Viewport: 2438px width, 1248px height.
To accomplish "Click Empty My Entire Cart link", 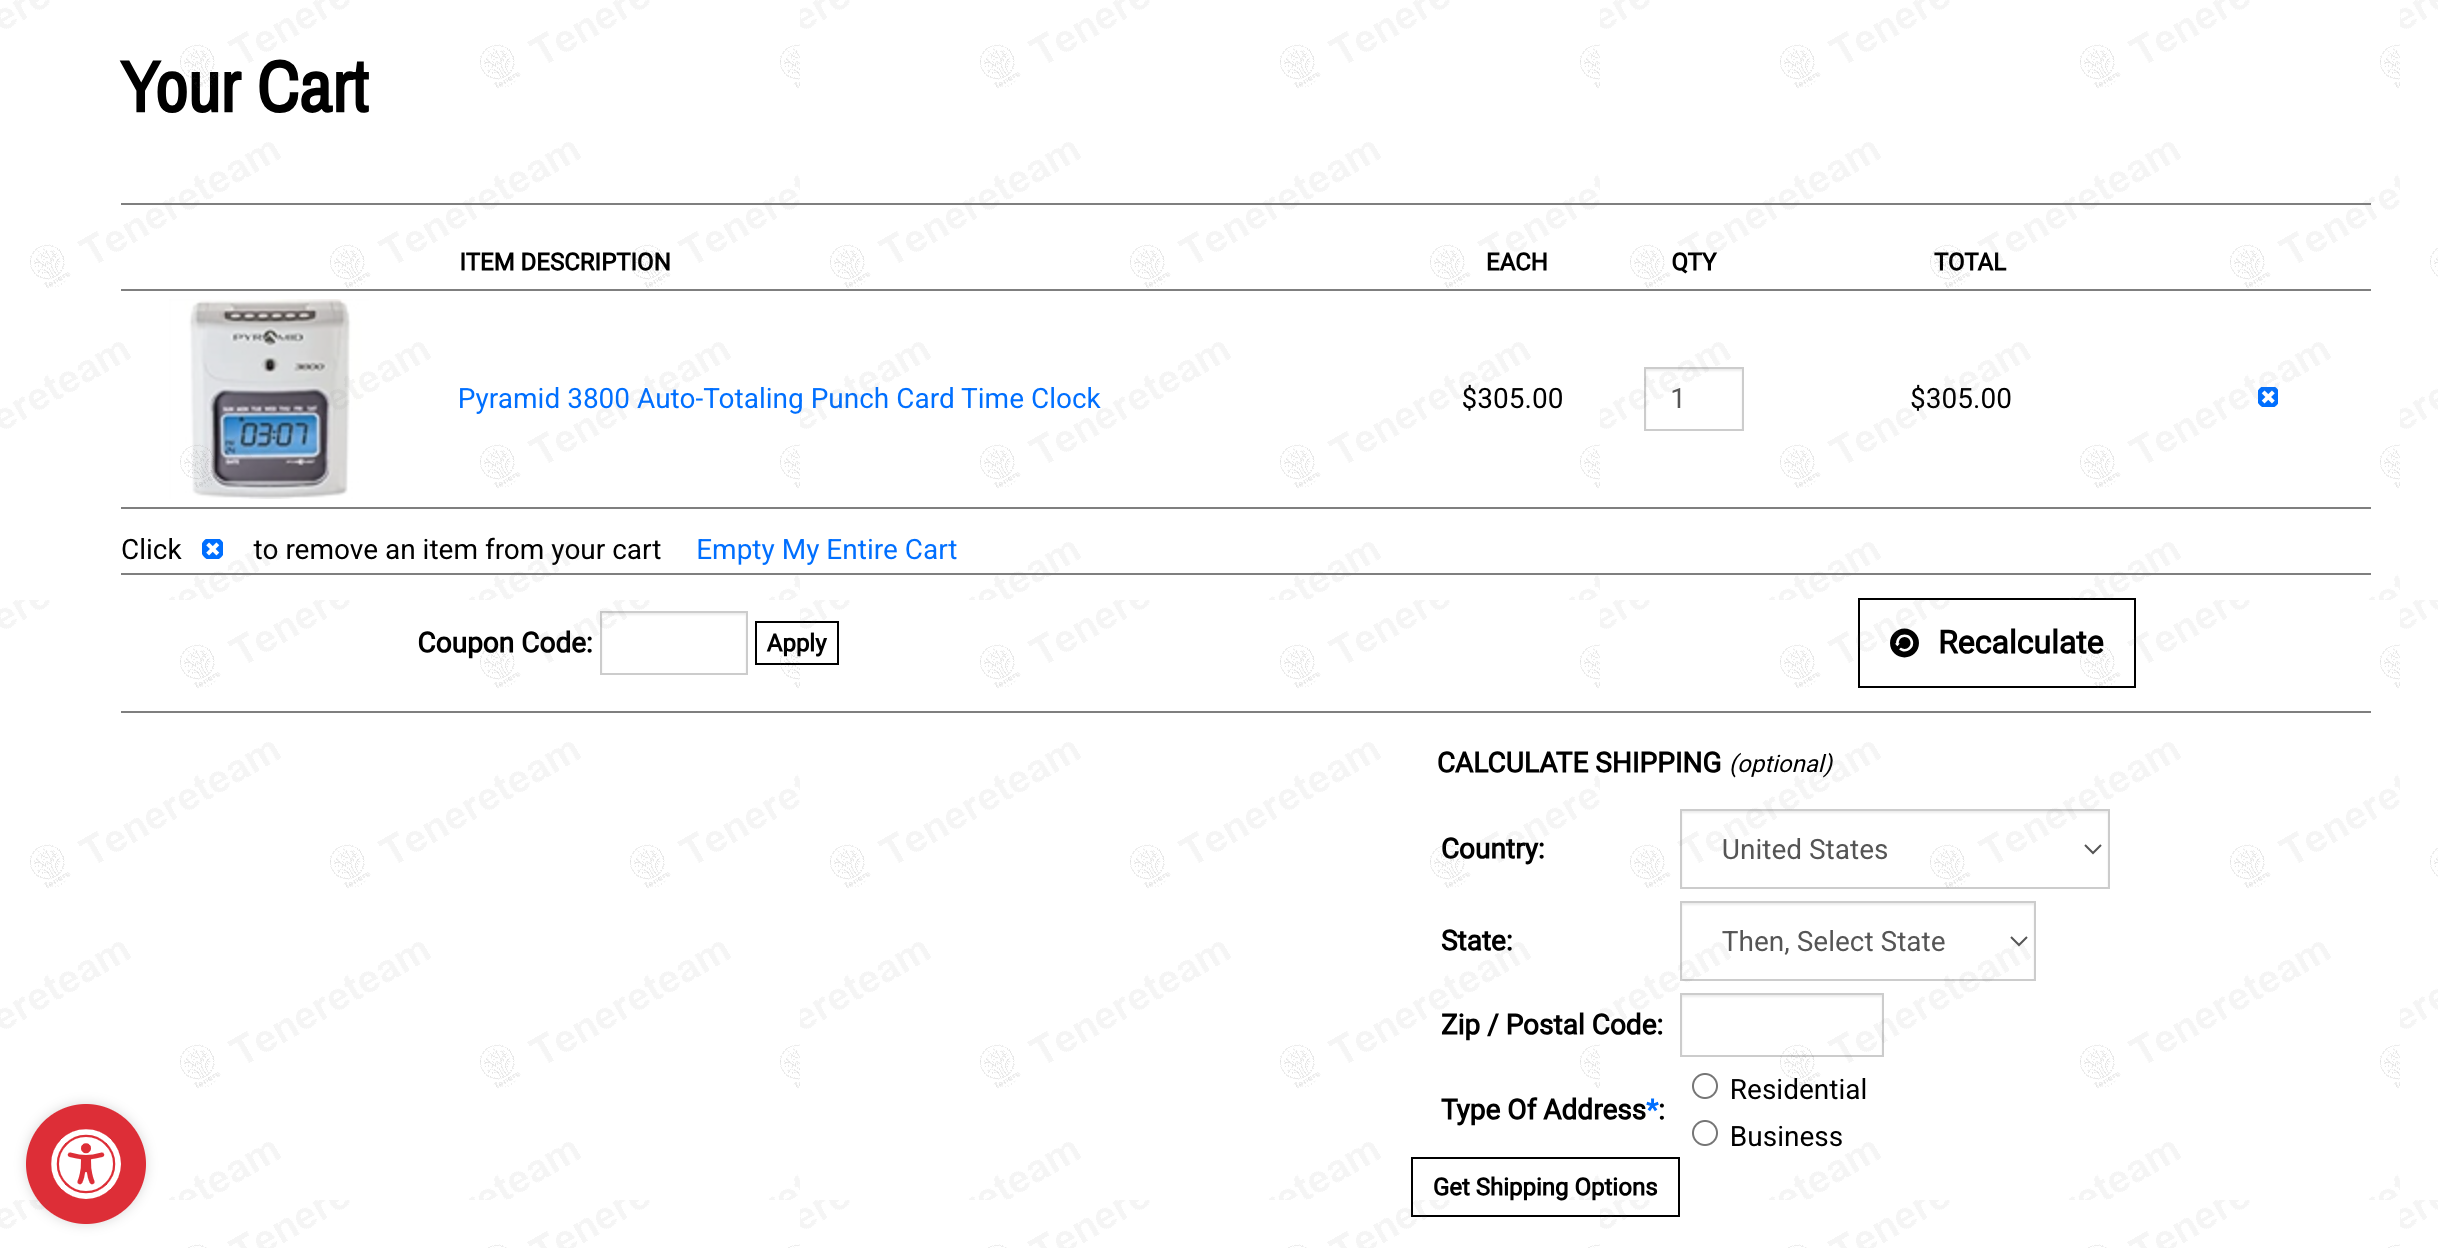I will pos(826,549).
